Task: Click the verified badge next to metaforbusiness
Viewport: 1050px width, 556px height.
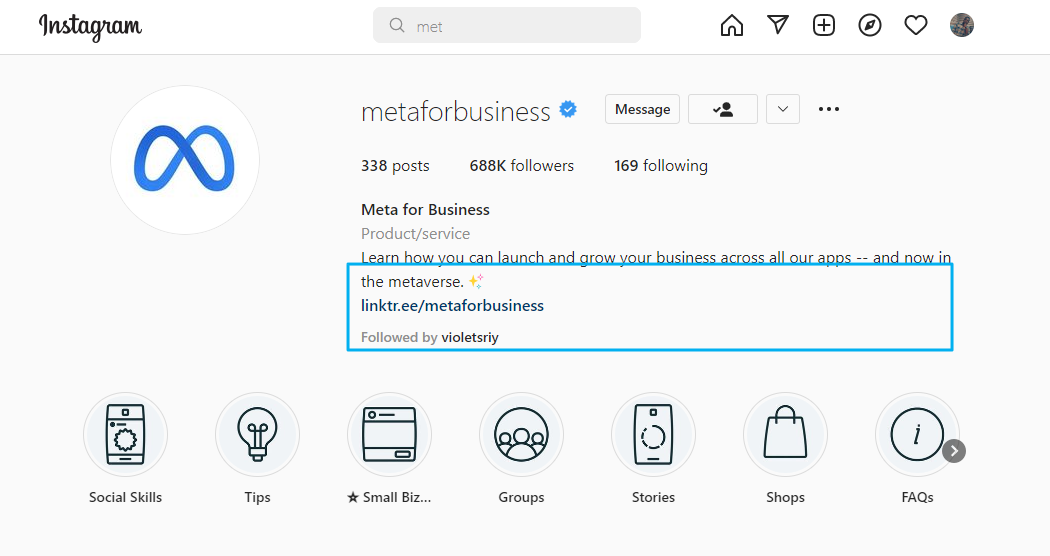Action: click(569, 109)
